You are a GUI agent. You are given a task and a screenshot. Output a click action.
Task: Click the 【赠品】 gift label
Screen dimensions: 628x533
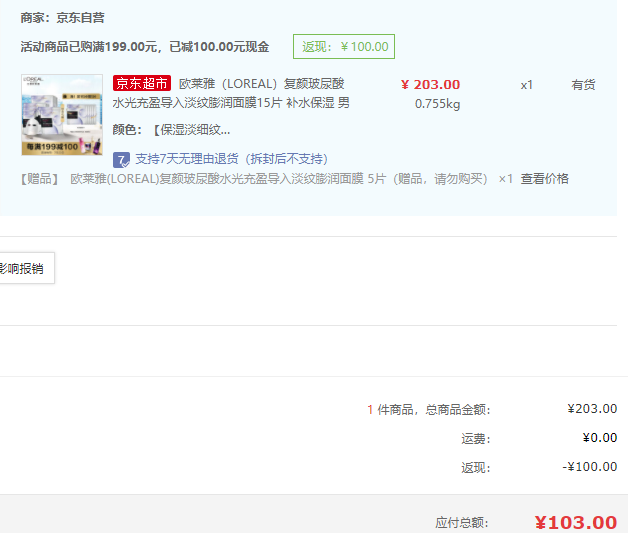39,179
